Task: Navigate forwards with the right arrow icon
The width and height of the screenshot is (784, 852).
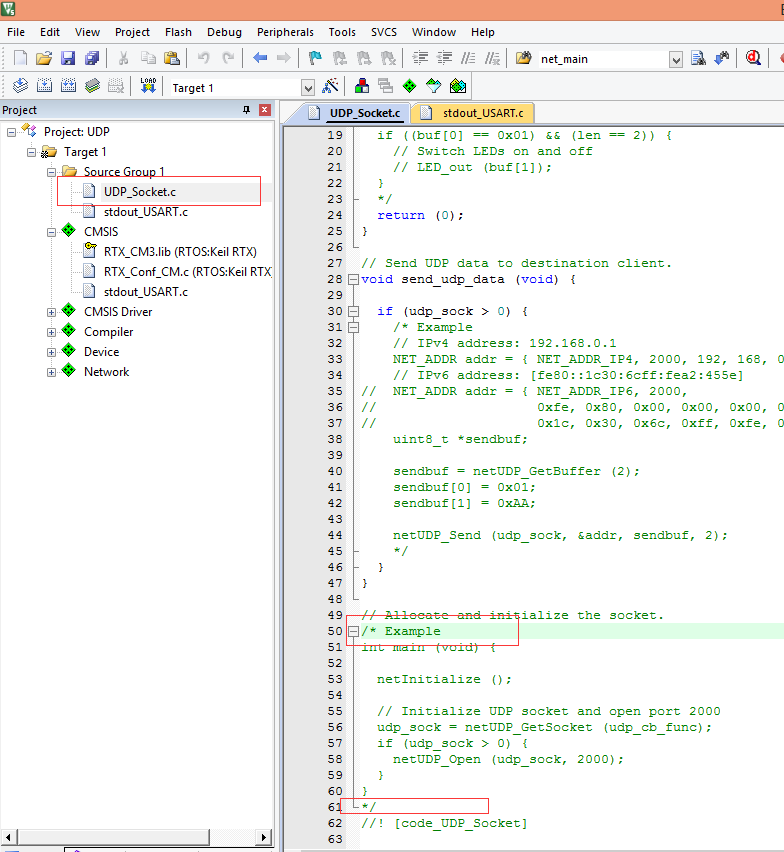Action: point(284,58)
